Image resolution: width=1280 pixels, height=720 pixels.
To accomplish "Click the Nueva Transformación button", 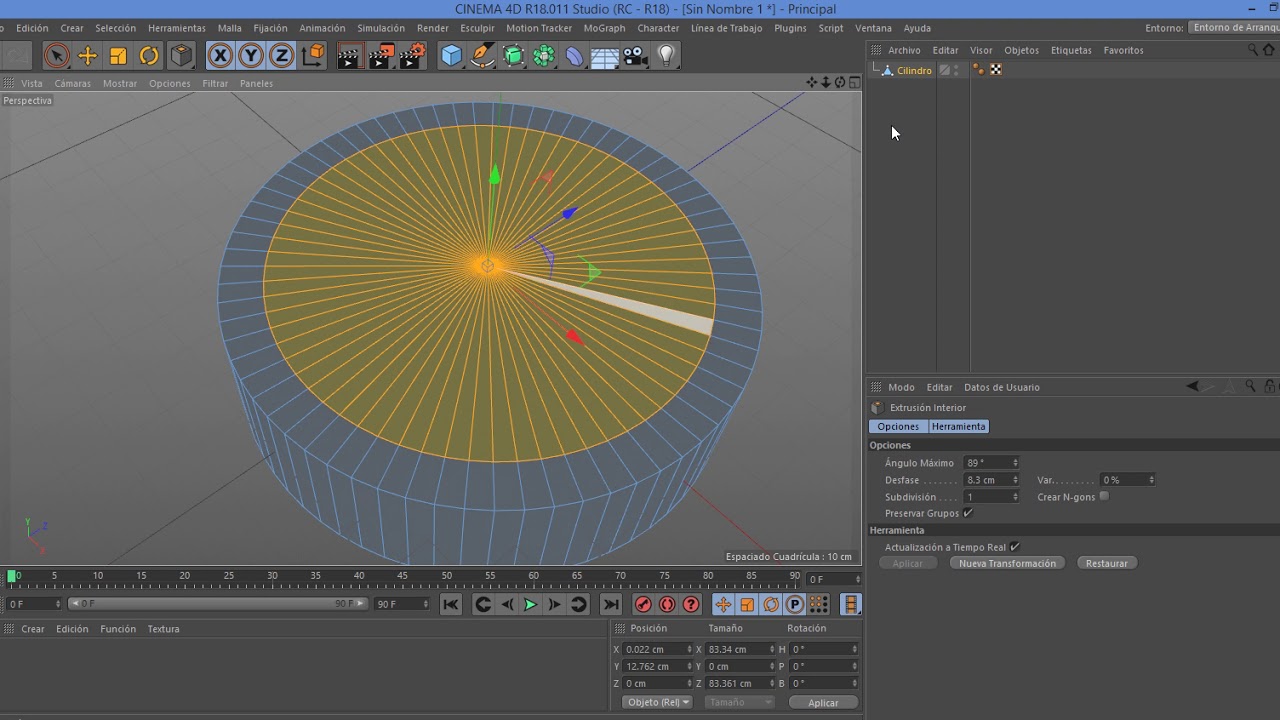I will coord(1007,563).
